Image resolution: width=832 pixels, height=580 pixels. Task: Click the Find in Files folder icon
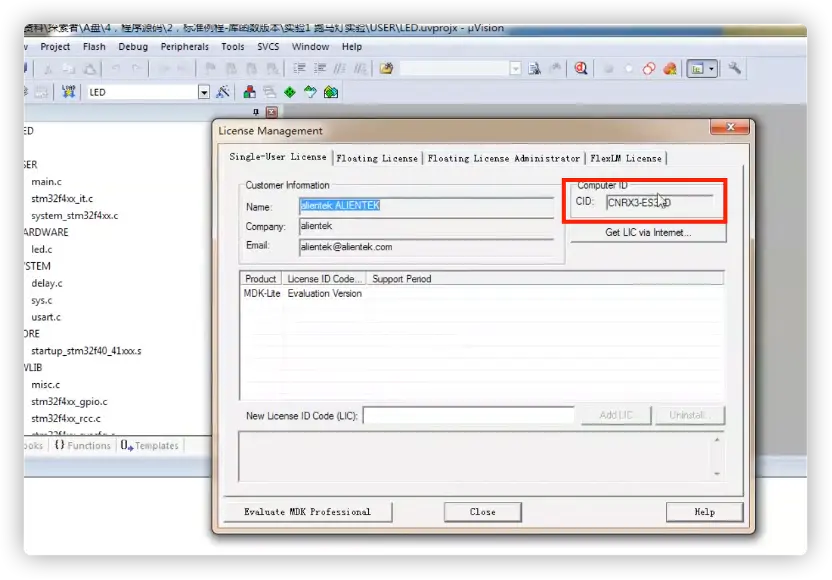[x=386, y=68]
